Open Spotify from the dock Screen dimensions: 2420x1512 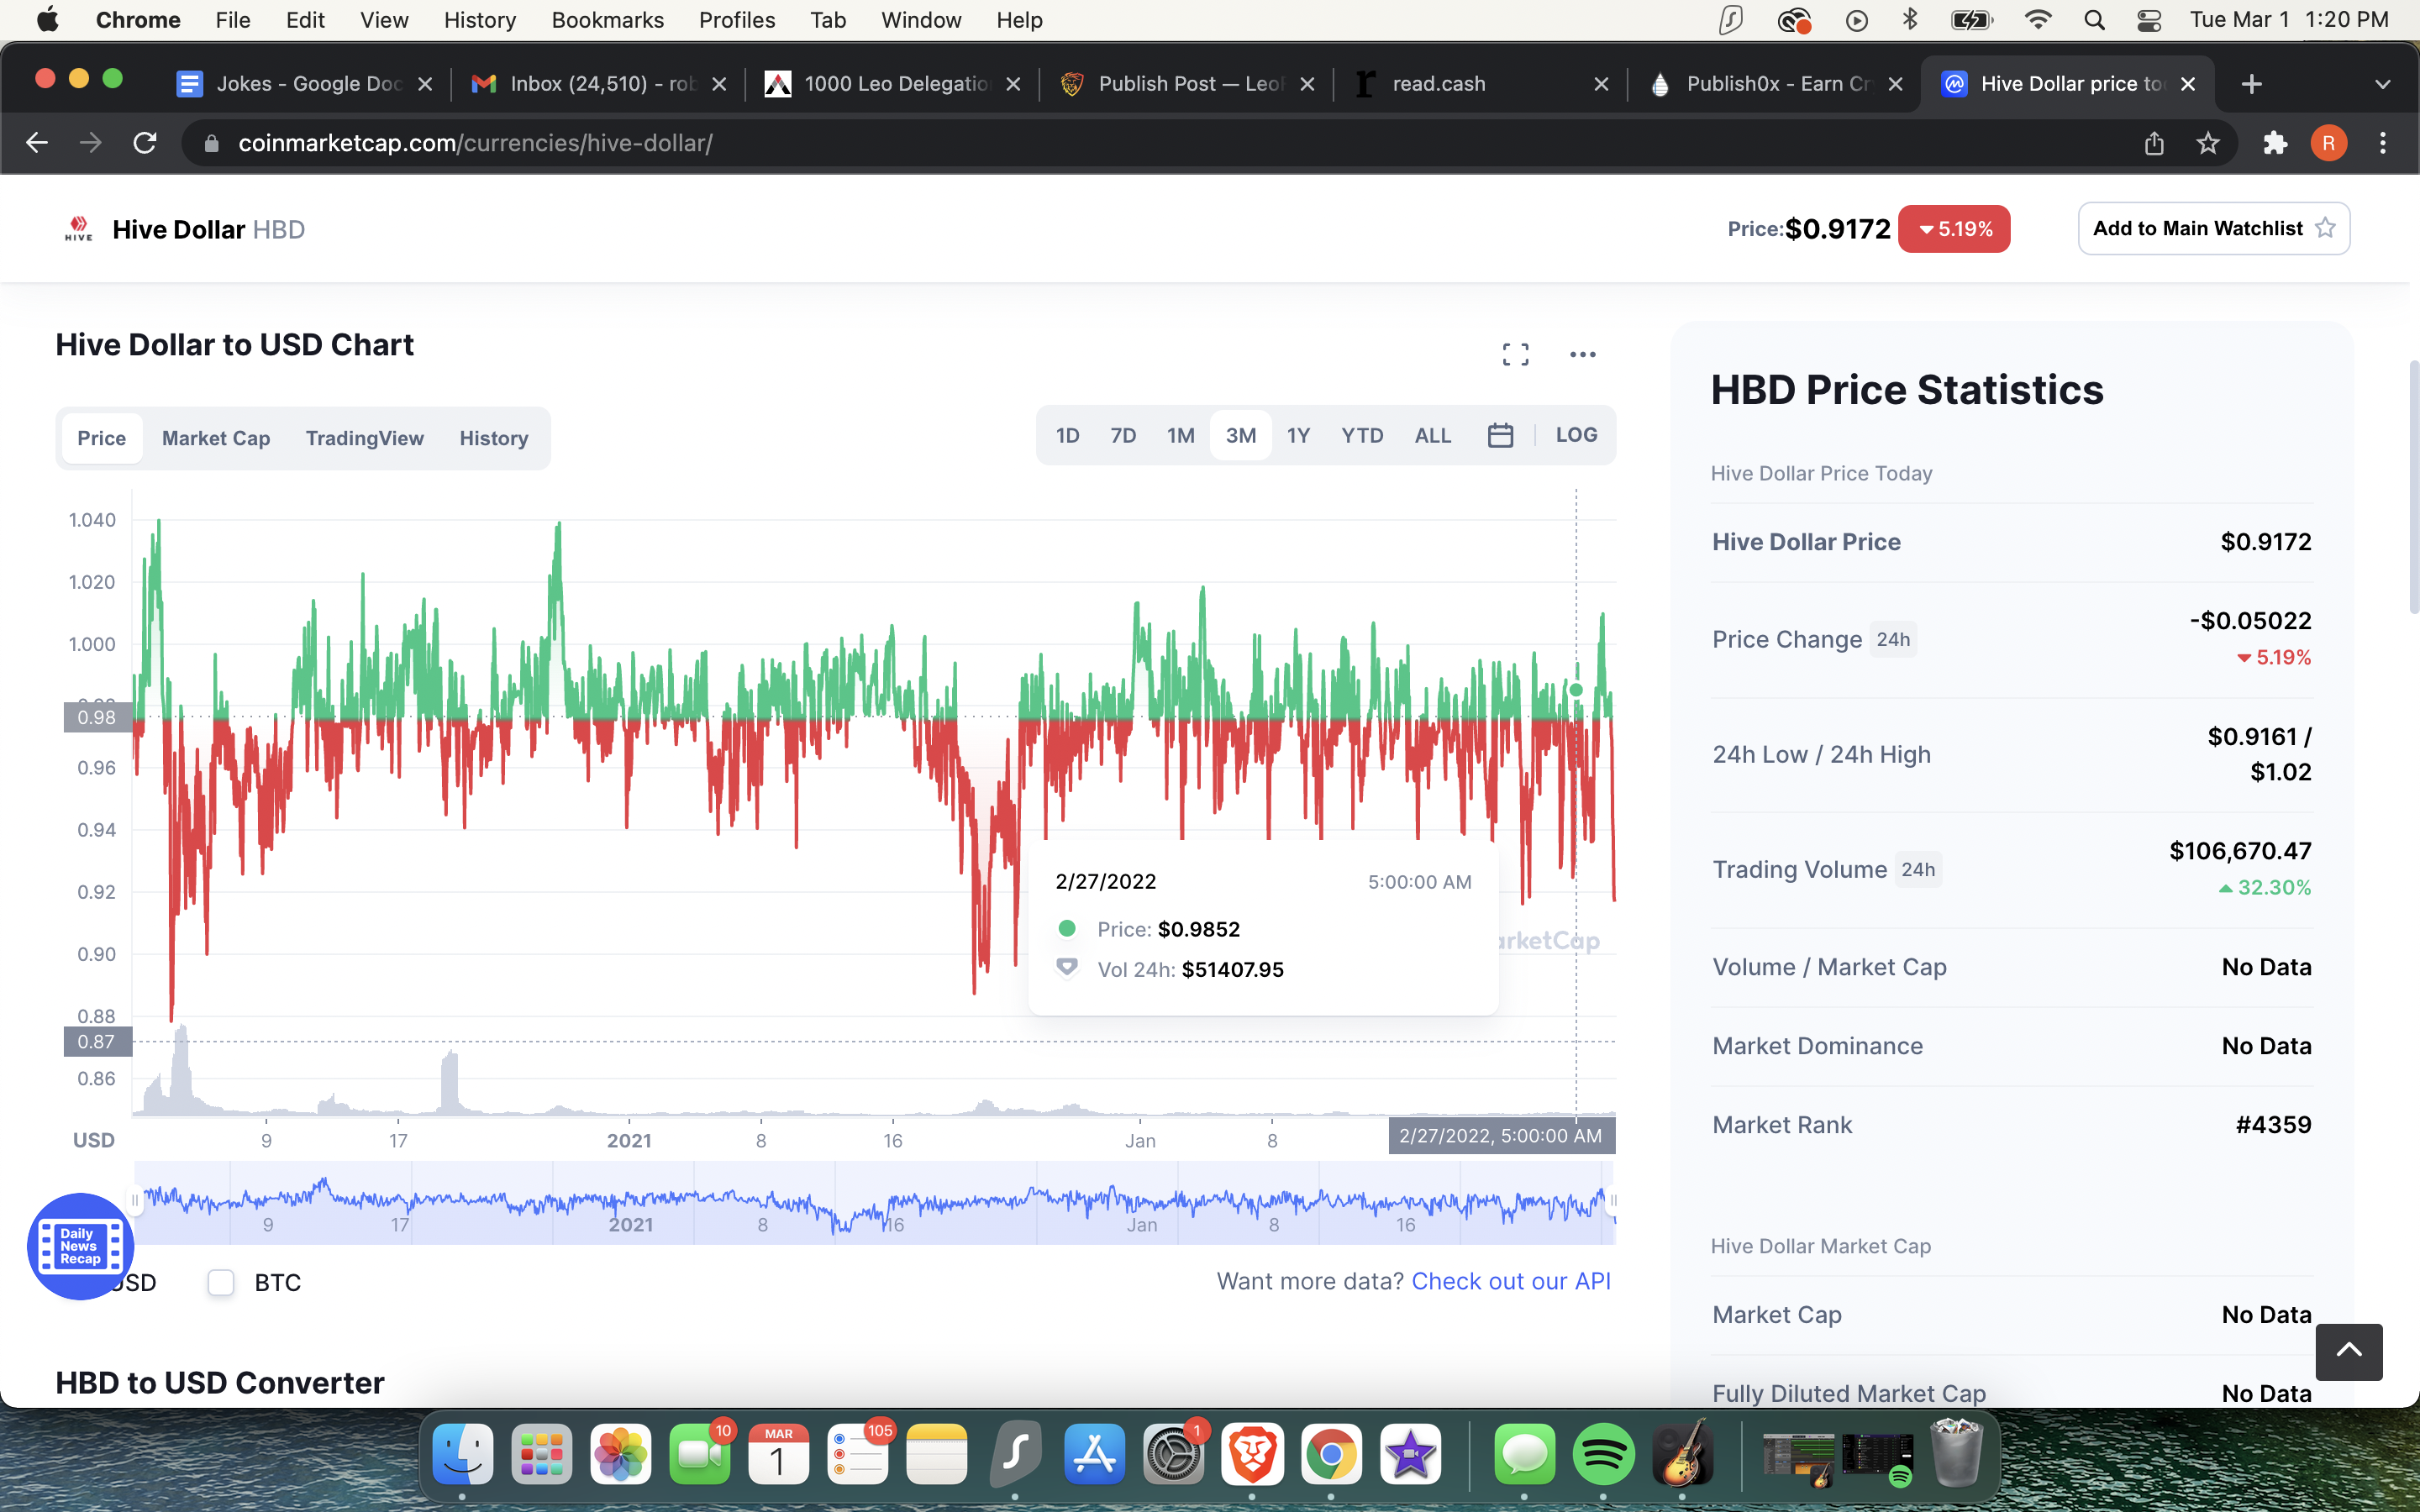[x=1603, y=1454]
